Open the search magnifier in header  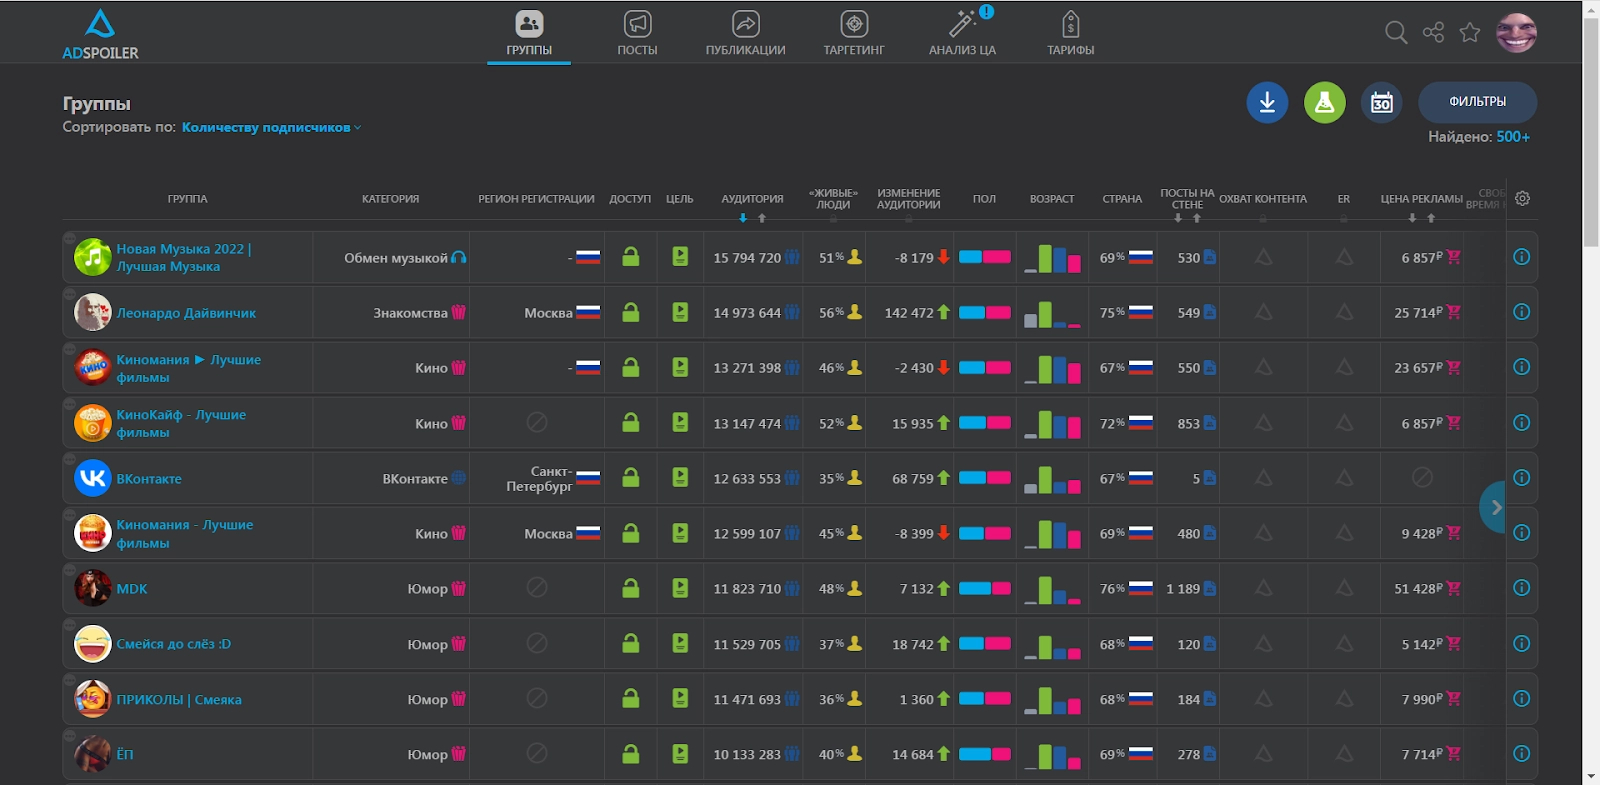(x=1396, y=33)
